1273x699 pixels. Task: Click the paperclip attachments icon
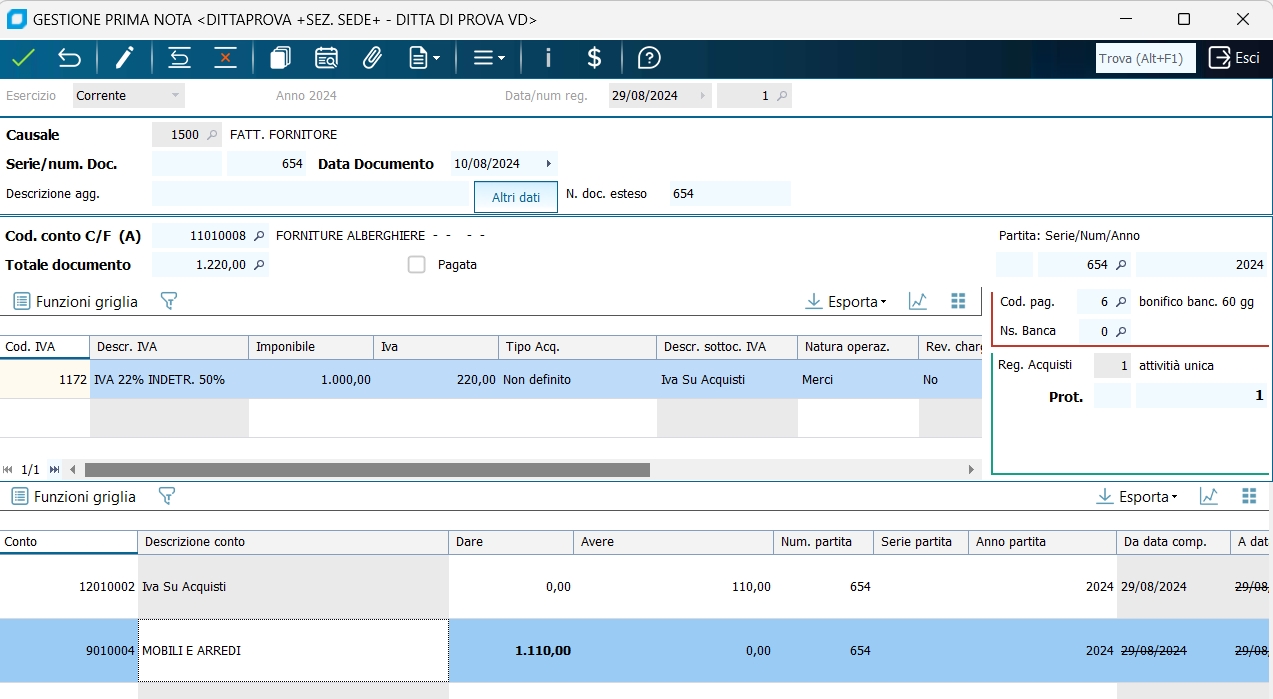372,58
